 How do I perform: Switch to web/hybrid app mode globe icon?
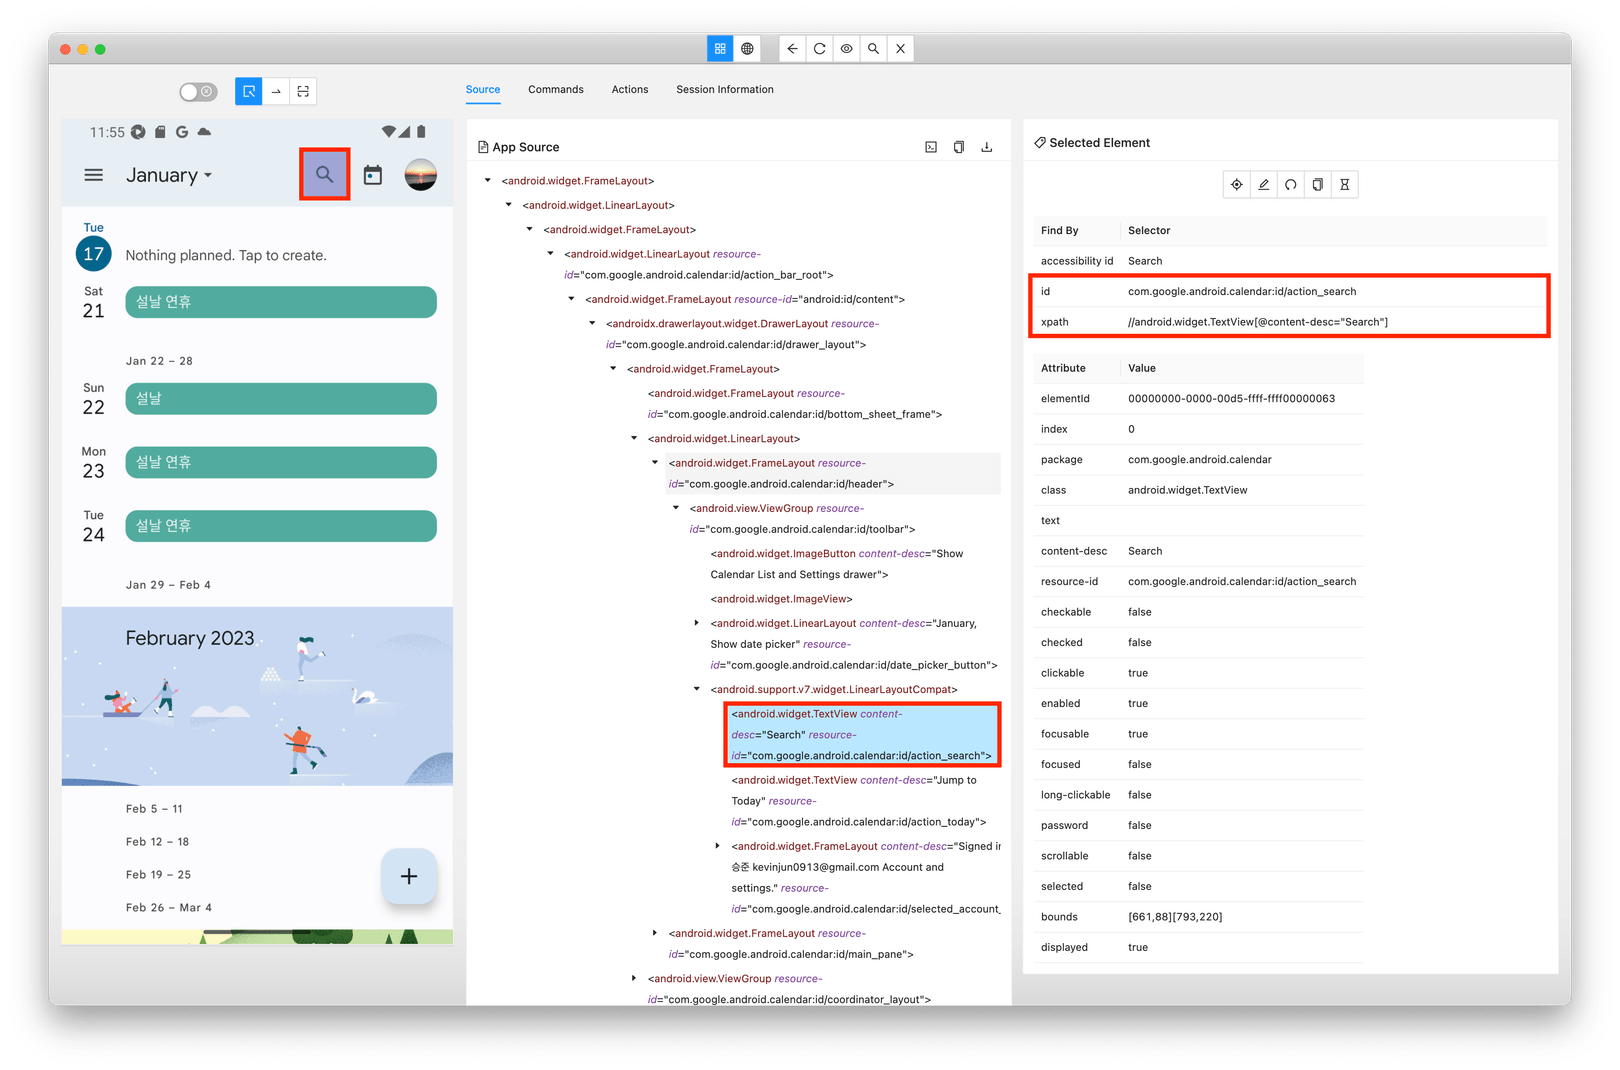[x=747, y=48]
